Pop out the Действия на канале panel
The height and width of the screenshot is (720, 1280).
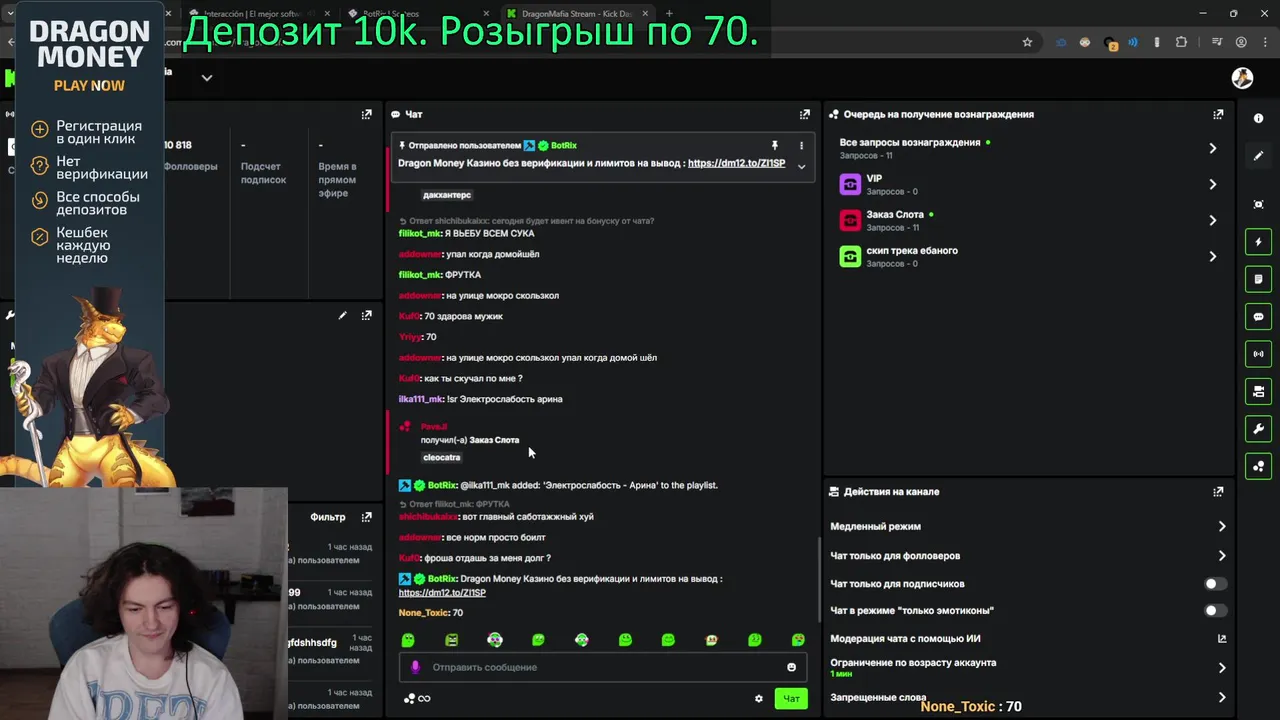[x=1218, y=492]
